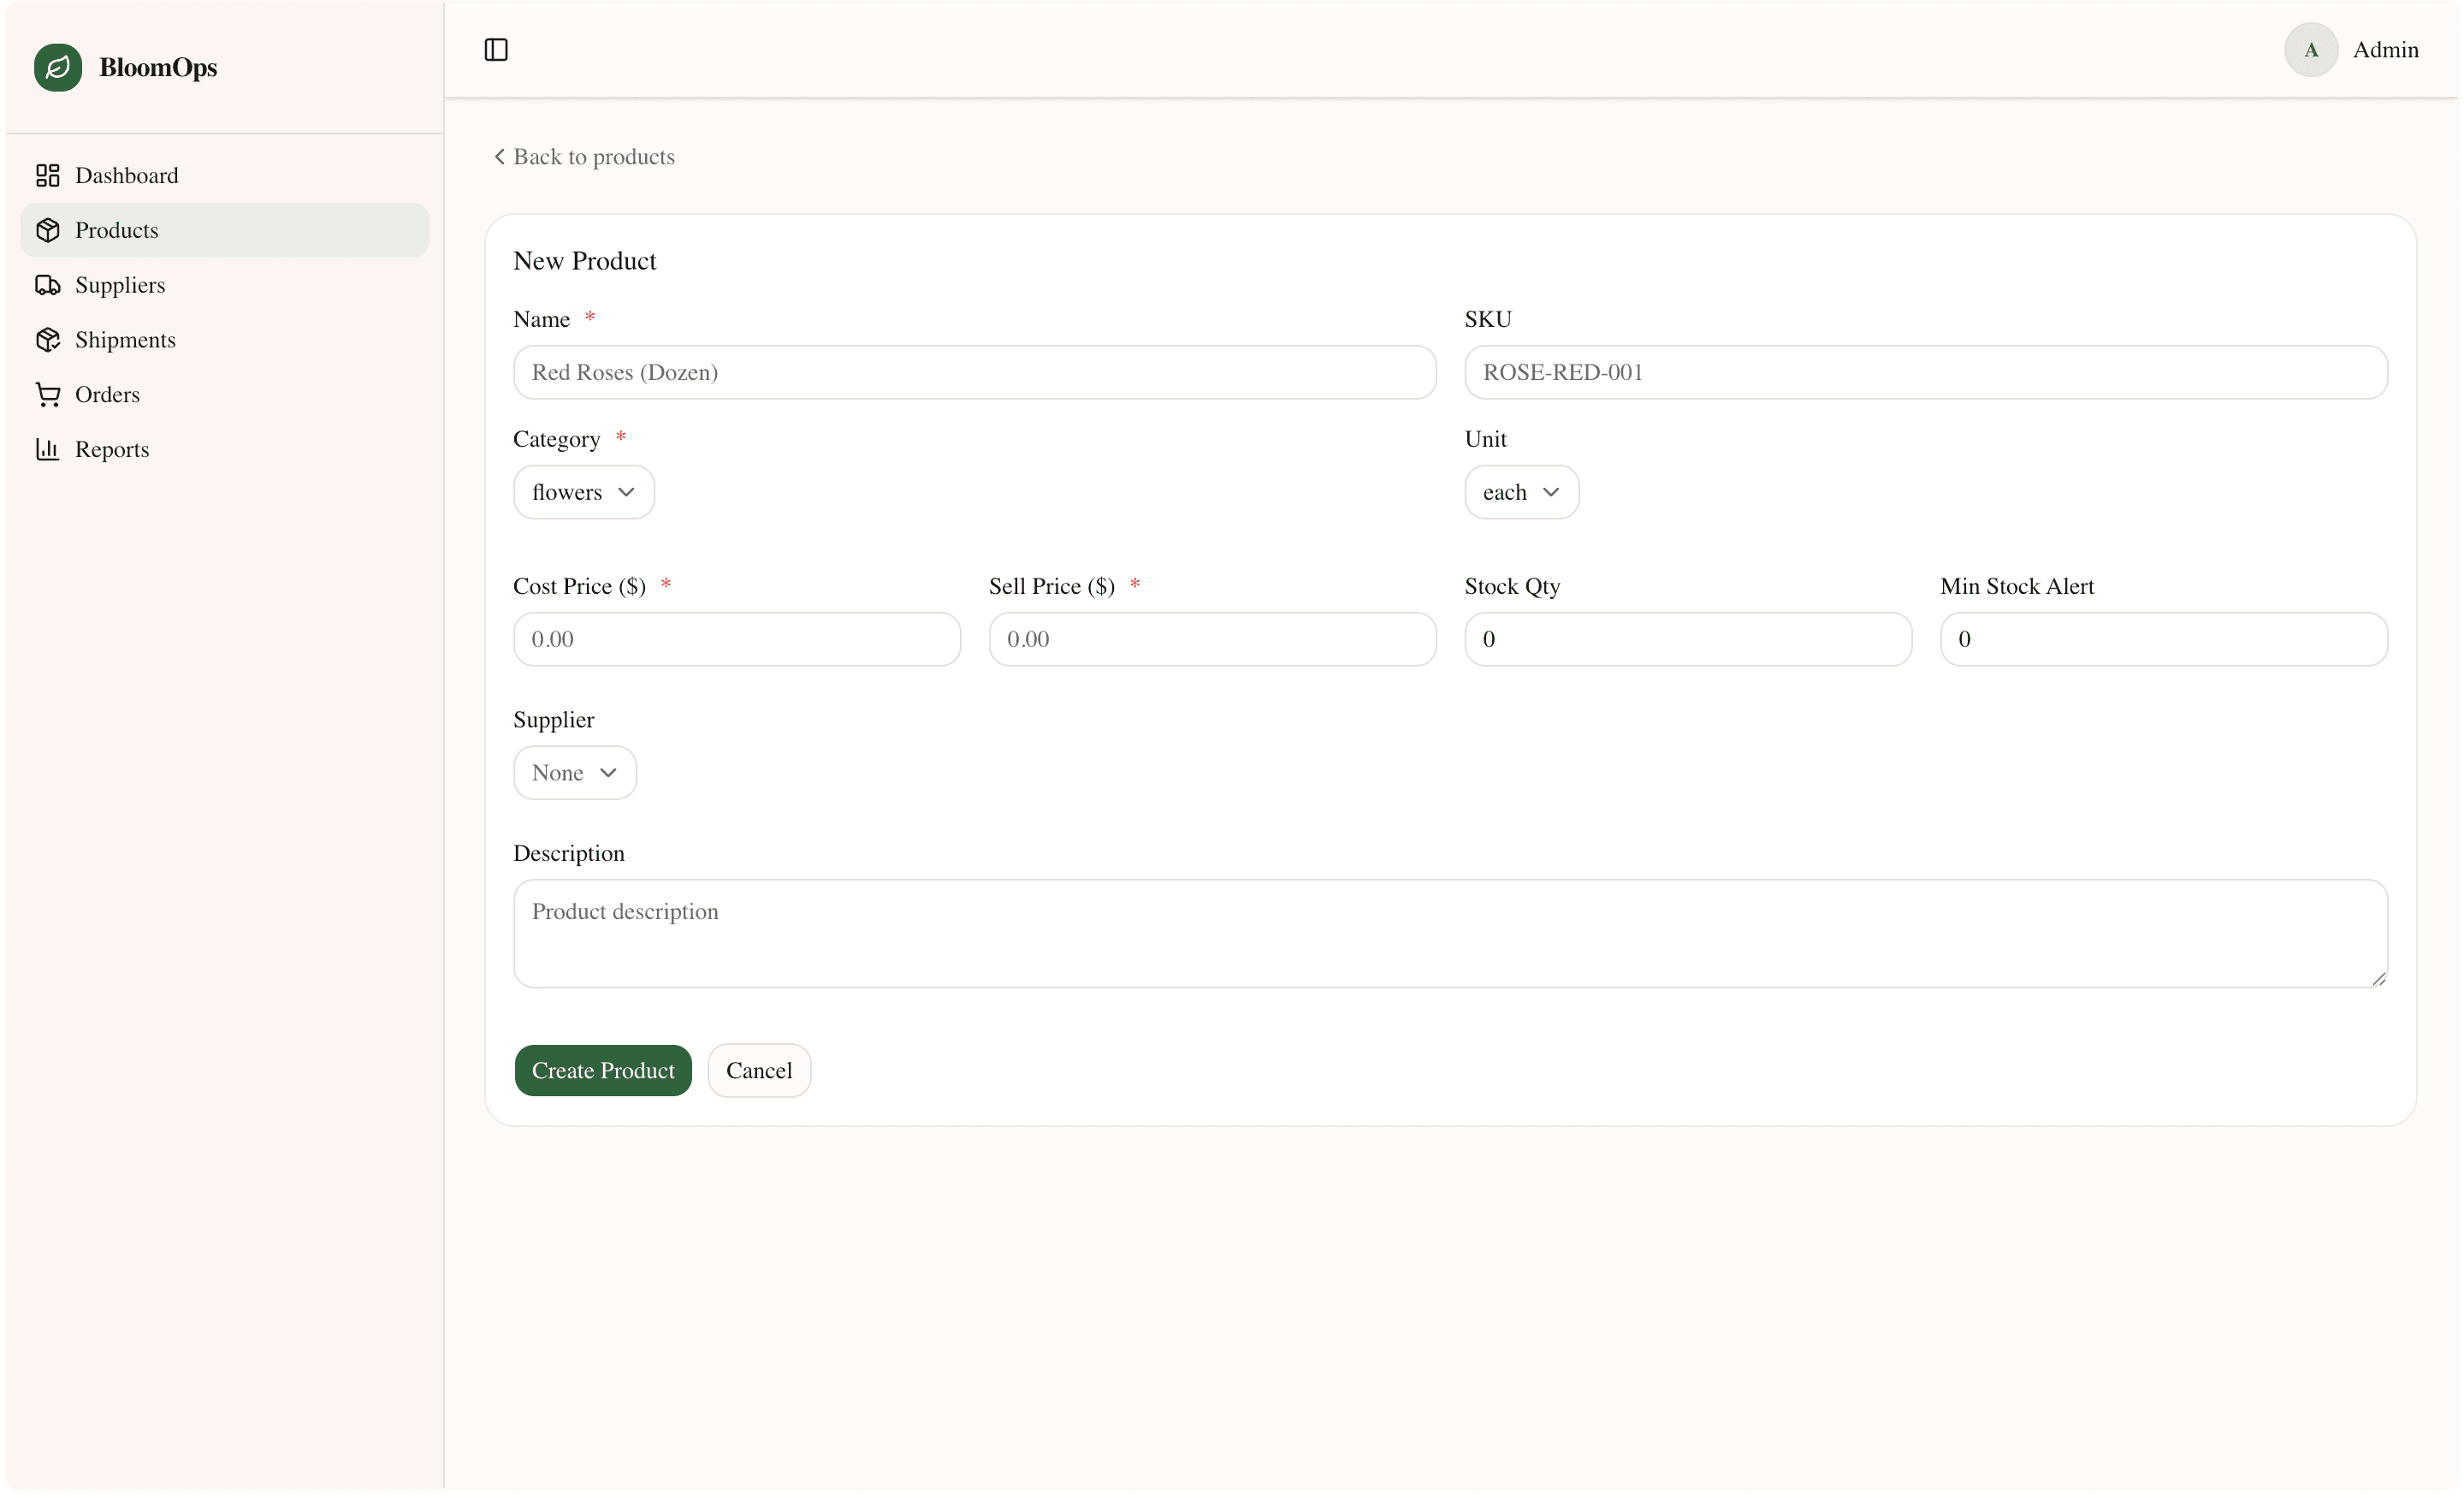Click inside the Product description textarea
Image resolution: width=2464 pixels, height=1495 pixels.
point(1449,932)
